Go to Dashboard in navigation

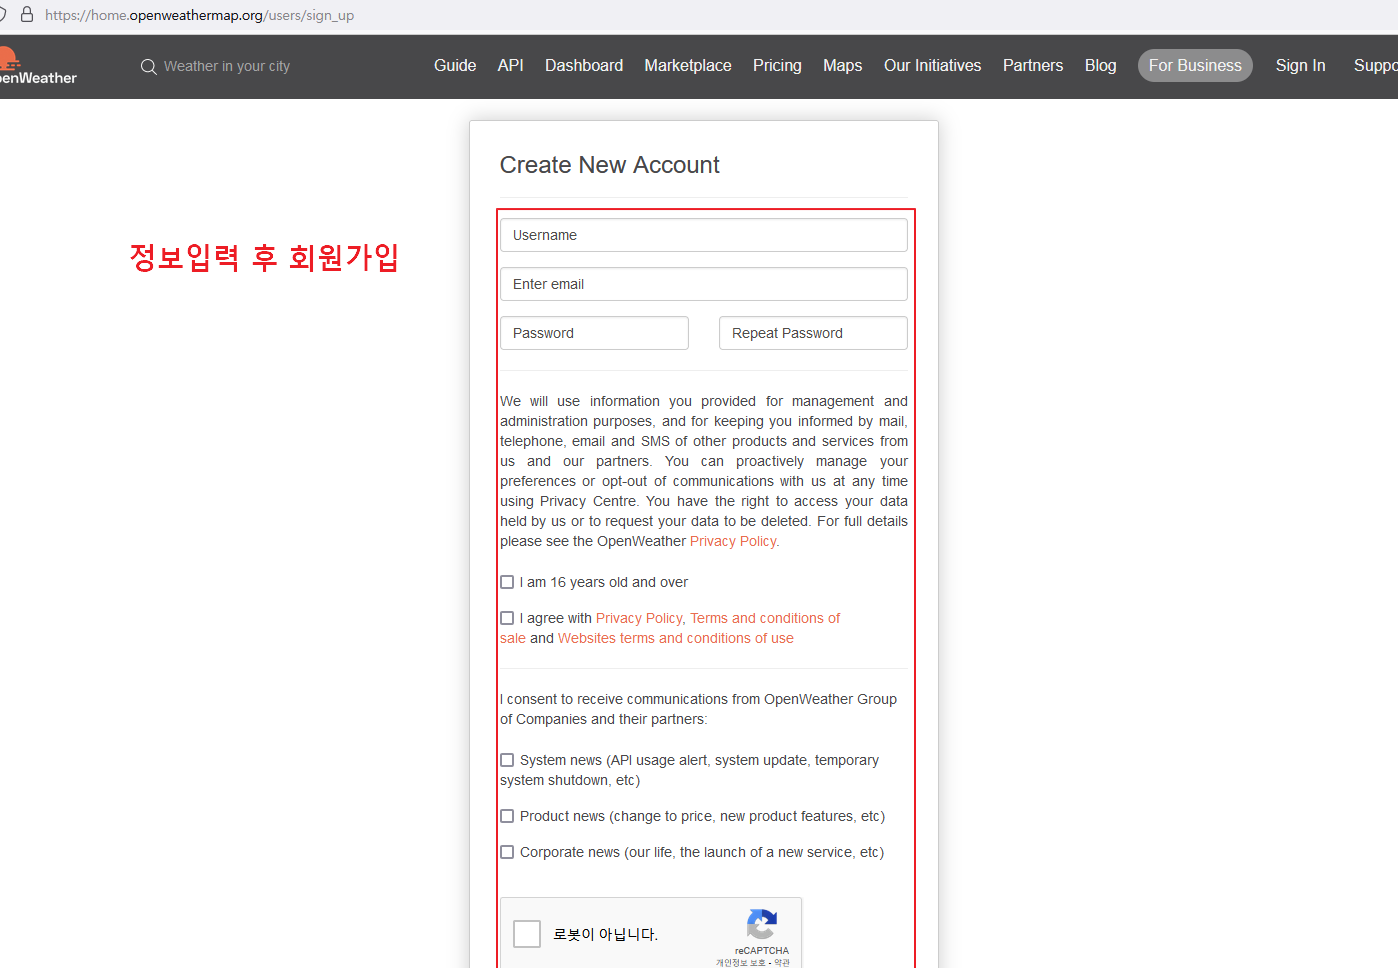tap(584, 66)
